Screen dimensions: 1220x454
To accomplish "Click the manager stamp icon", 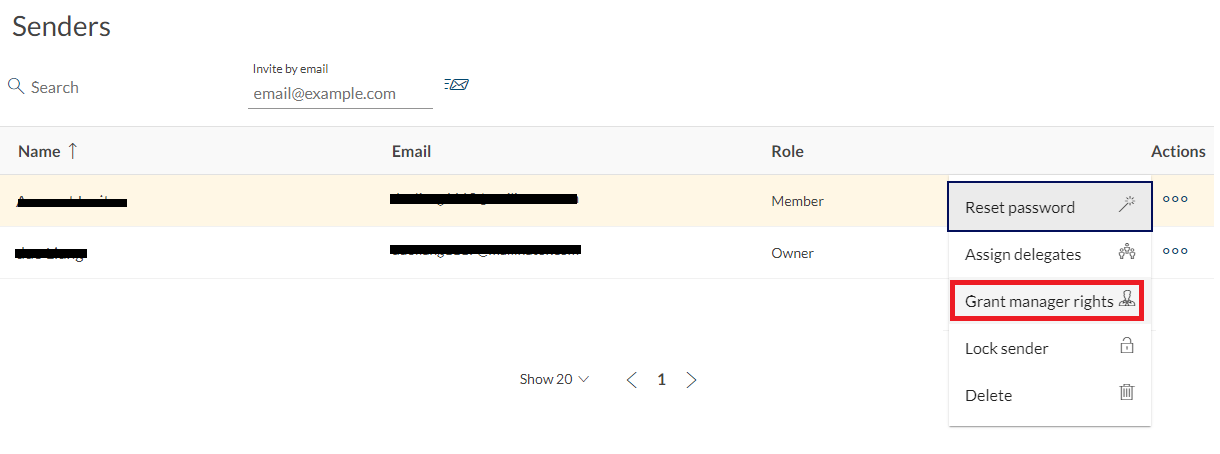I will (x=1127, y=298).
